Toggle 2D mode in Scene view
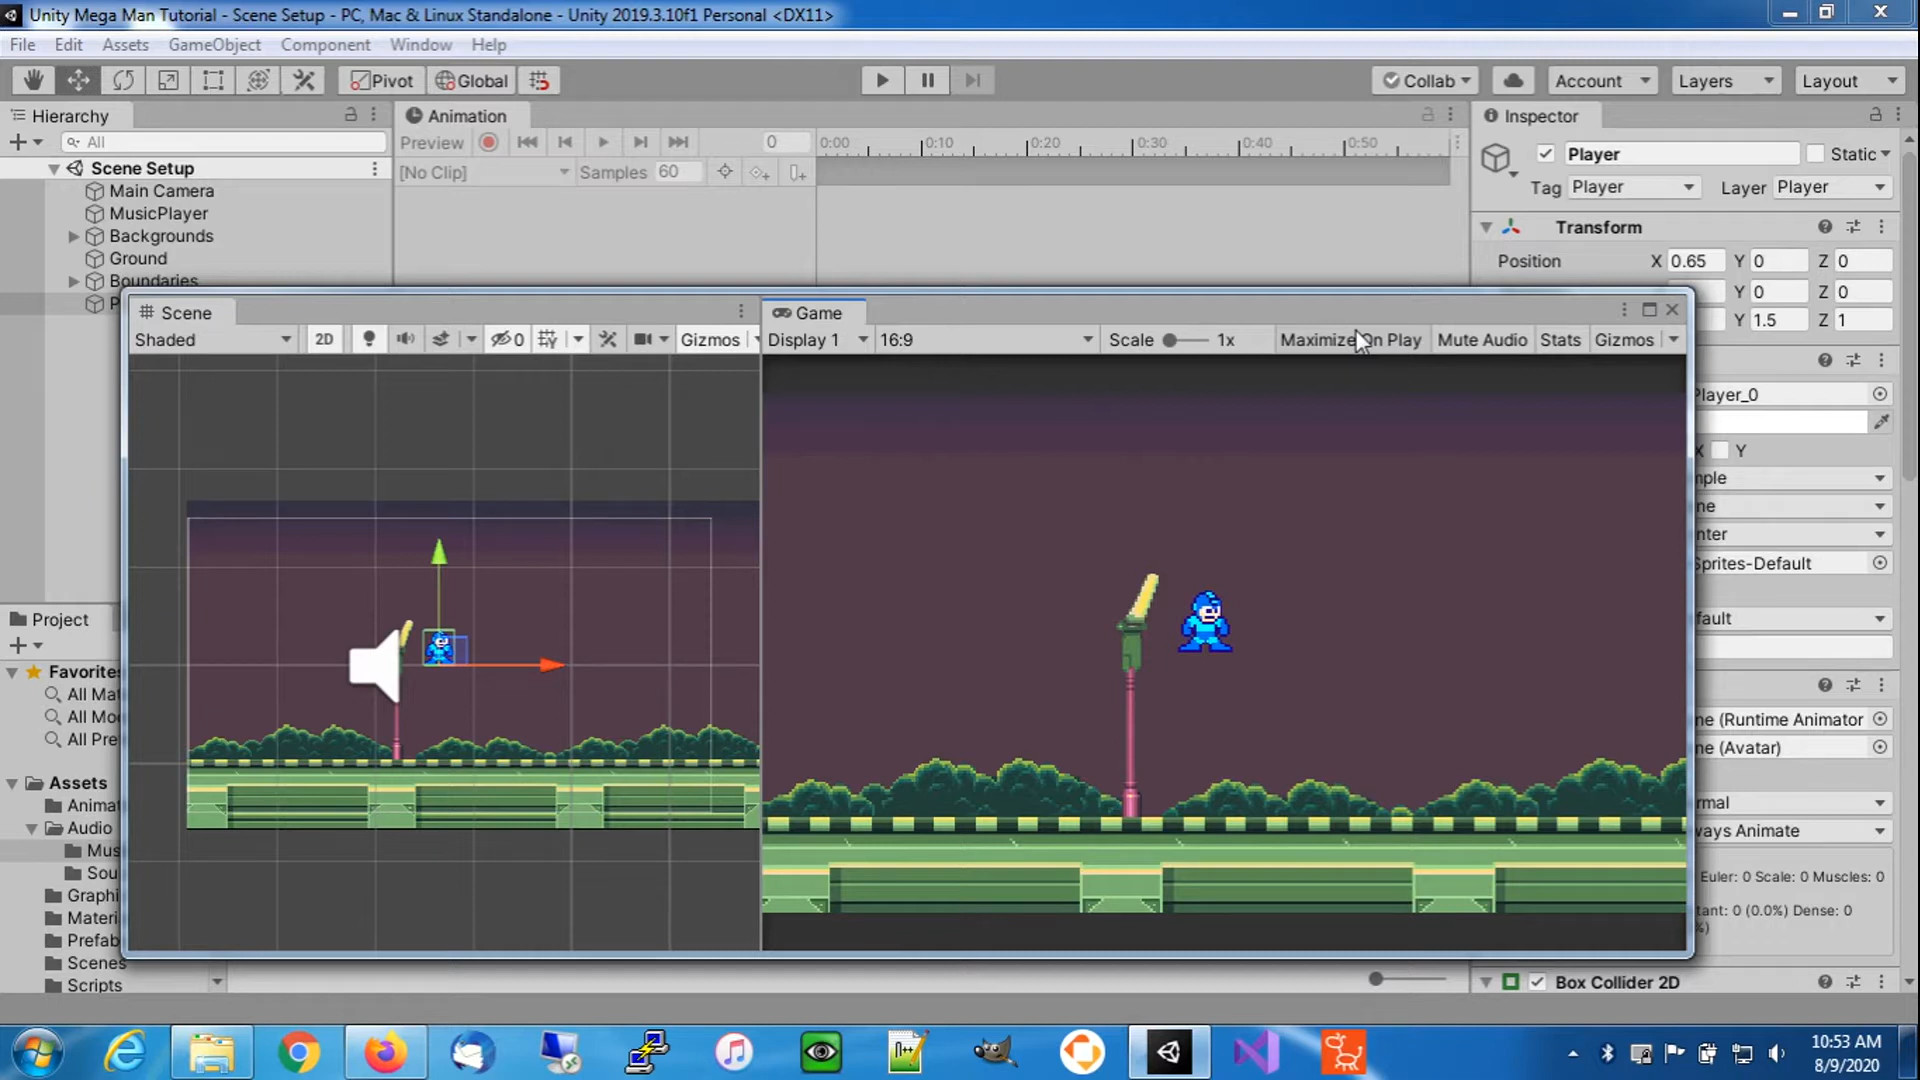 point(323,339)
